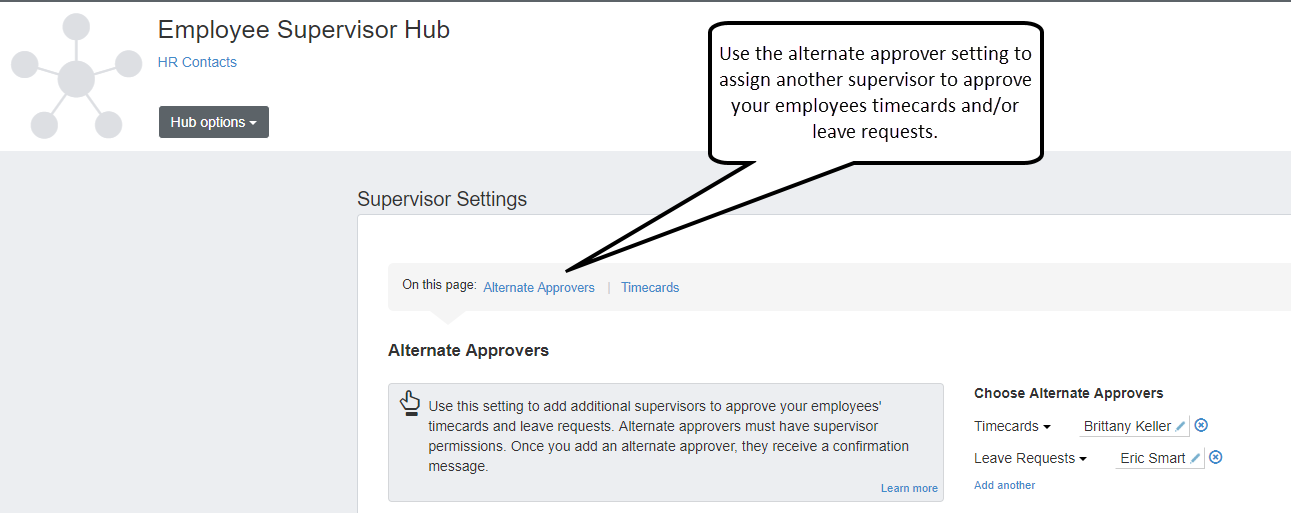Edit Eric Smart using the pencil icon
Image resolution: width=1291 pixels, height=513 pixels.
click(1195, 458)
